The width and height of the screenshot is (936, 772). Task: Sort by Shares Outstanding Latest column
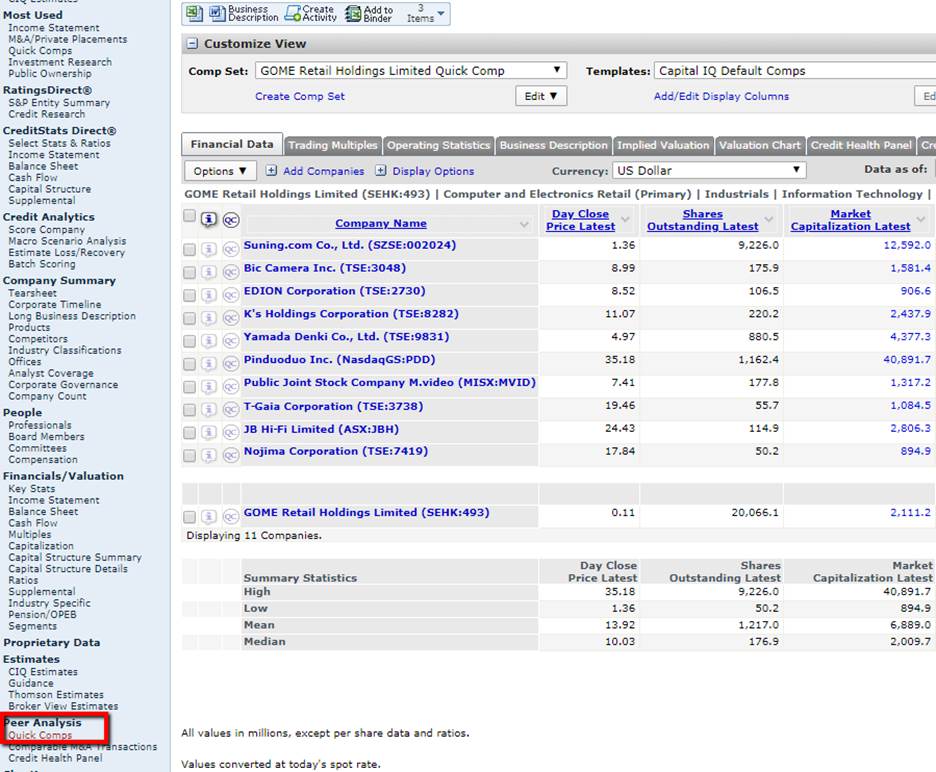pos(703,220)
